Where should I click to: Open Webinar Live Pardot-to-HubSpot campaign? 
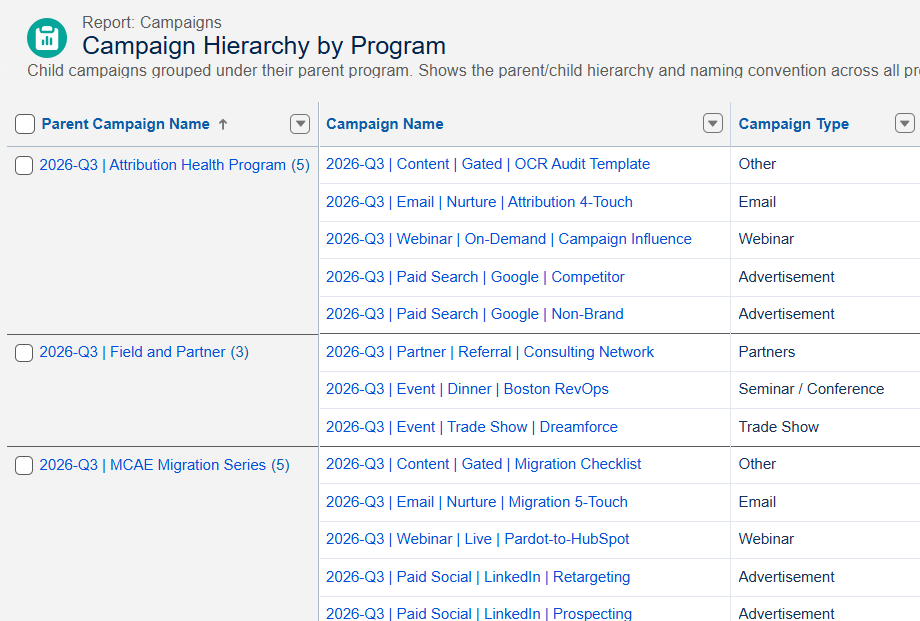[478, 539]
